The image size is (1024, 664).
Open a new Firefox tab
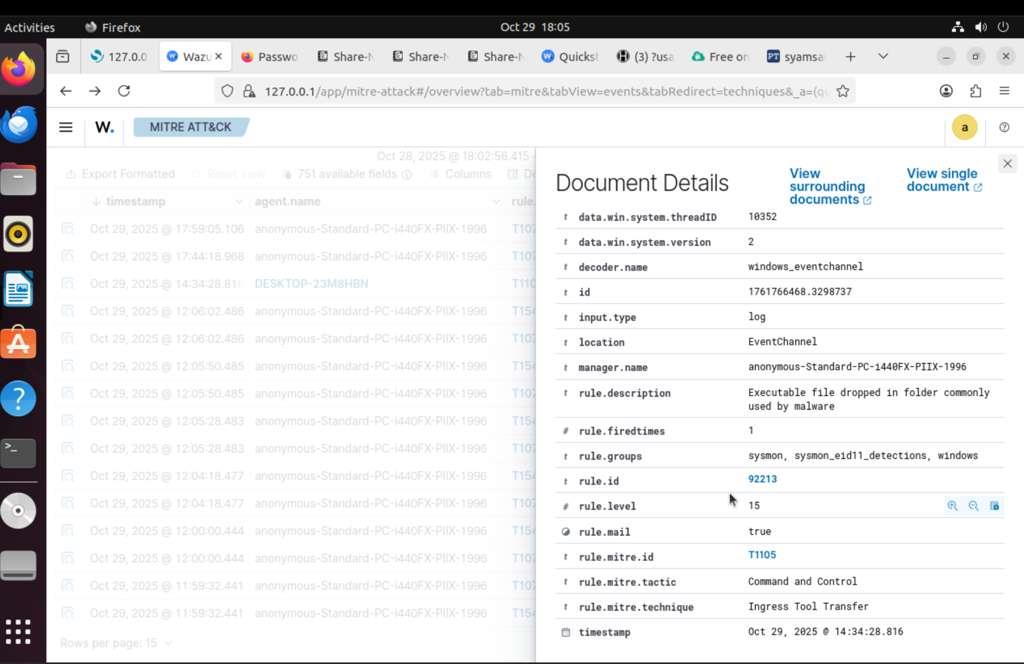(x=850, y=57)
